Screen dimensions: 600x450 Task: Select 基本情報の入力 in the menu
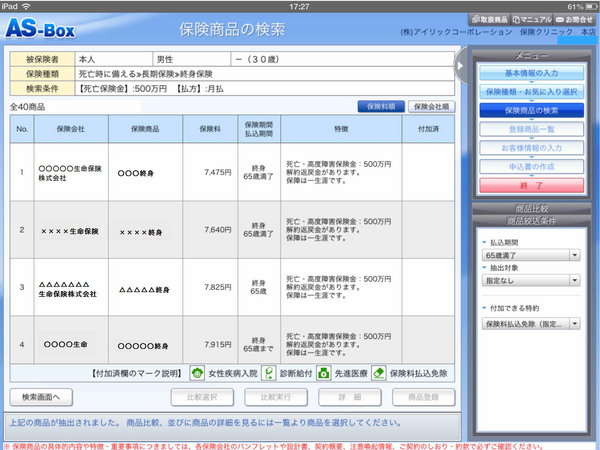pyautogui.click(x=531, y=74)
